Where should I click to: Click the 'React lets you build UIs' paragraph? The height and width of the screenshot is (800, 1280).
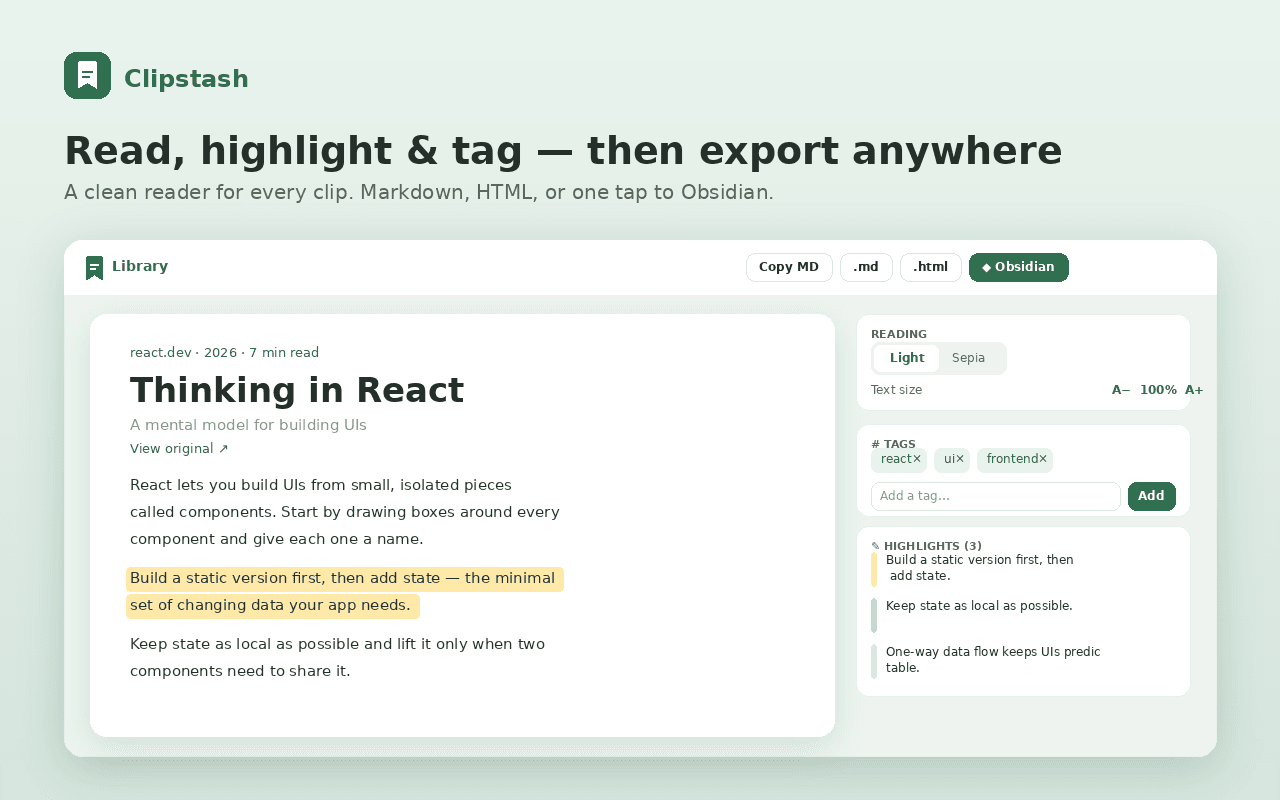coord(345,512)
